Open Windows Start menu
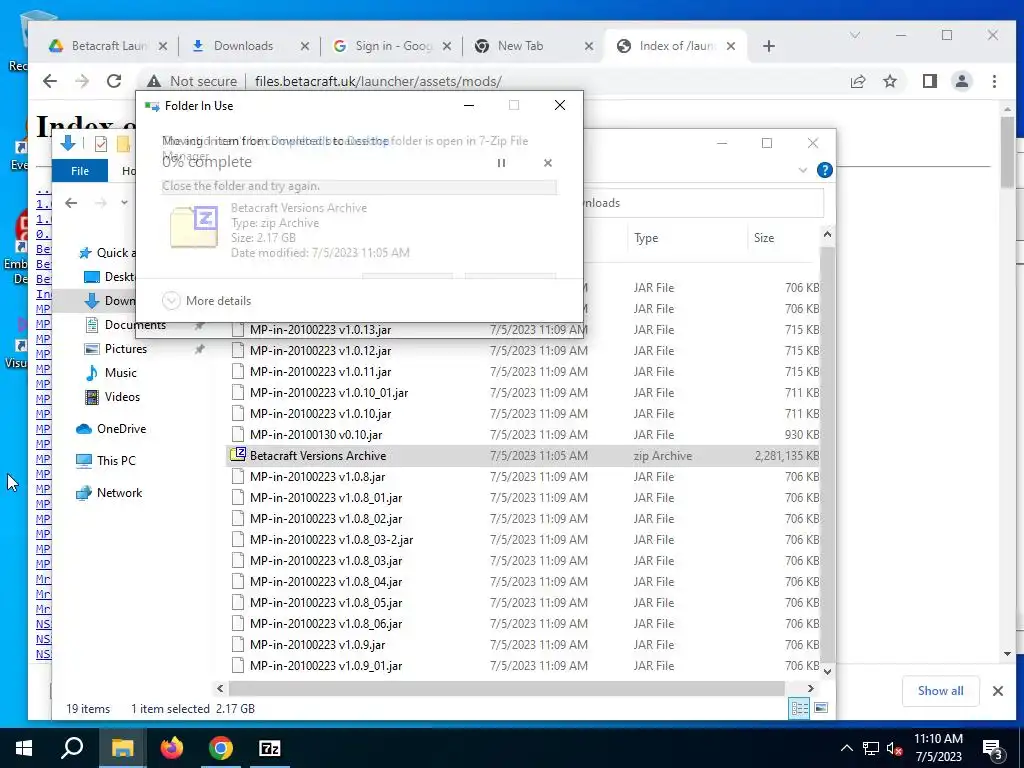The image size is (1024, 768). [x=24, y=748]
